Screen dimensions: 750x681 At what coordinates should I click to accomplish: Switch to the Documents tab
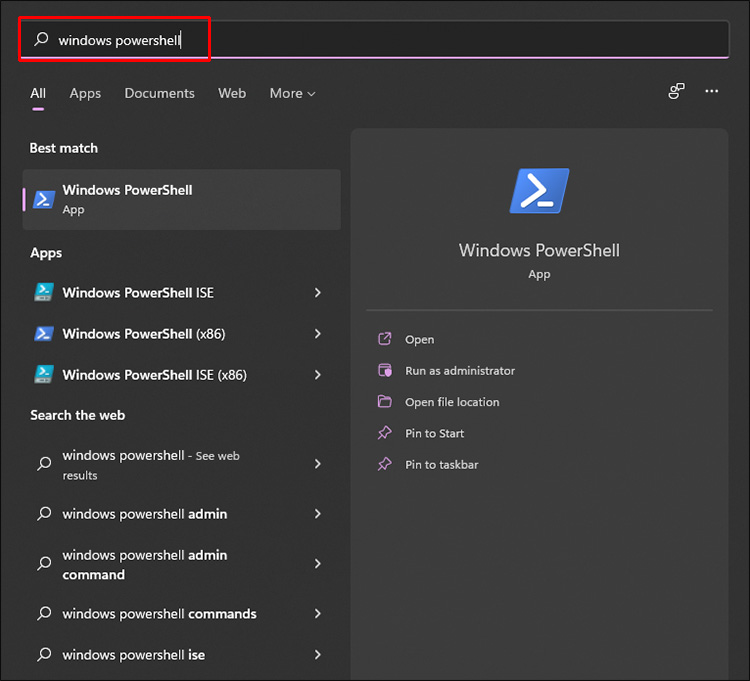[x=159, y=93]
